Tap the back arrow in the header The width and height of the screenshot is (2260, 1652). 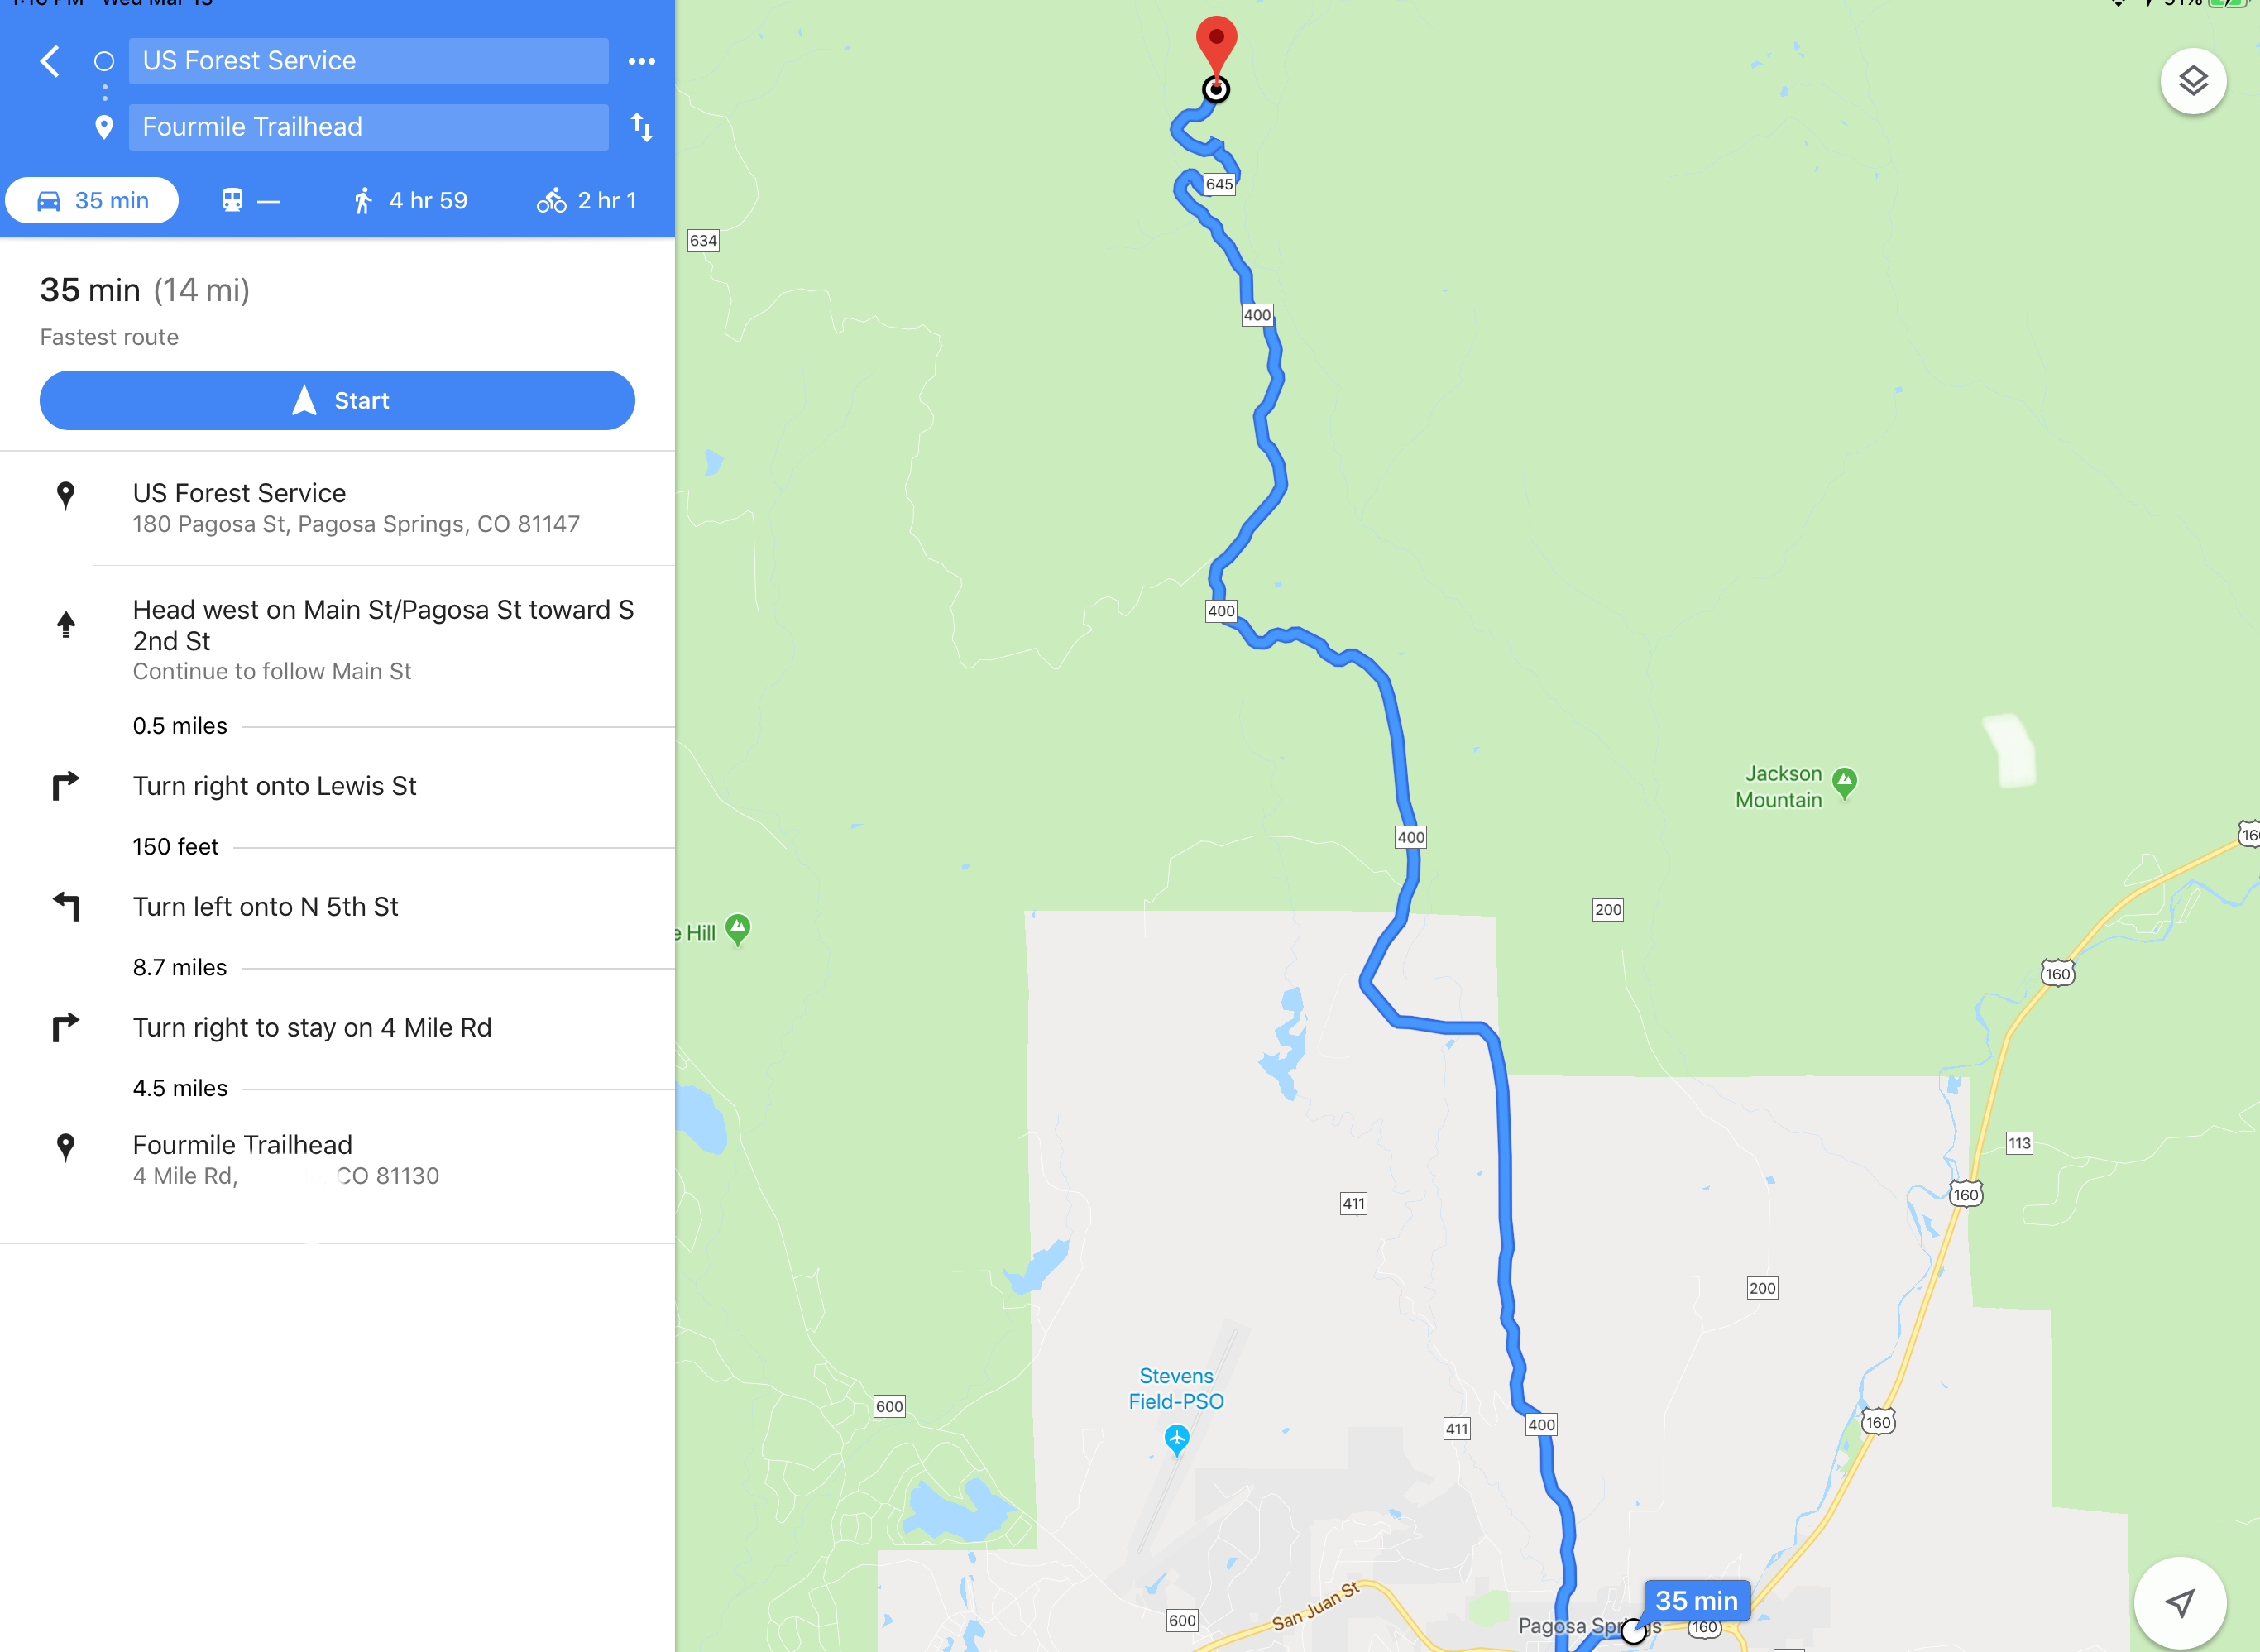(x=50, y=61)
